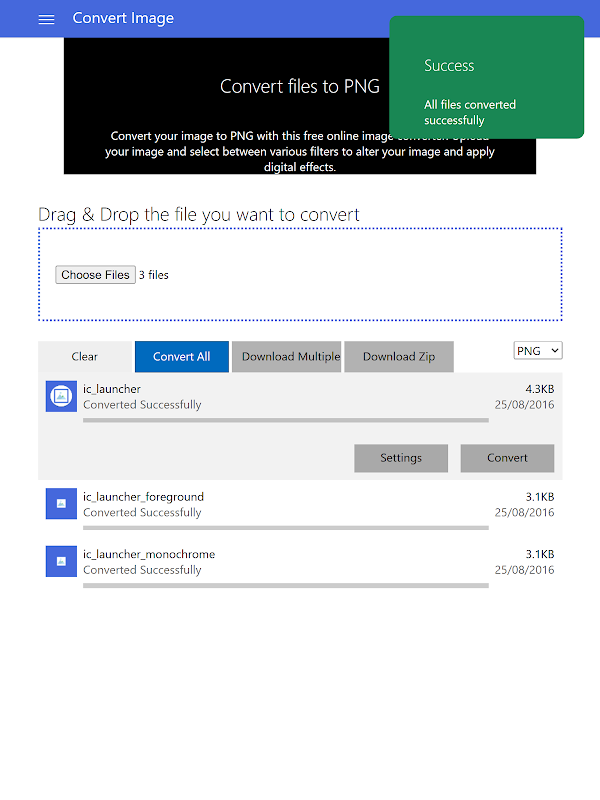Select the ic_launcher file name
This screenshot has width=600, height=800.
(112, 389)
